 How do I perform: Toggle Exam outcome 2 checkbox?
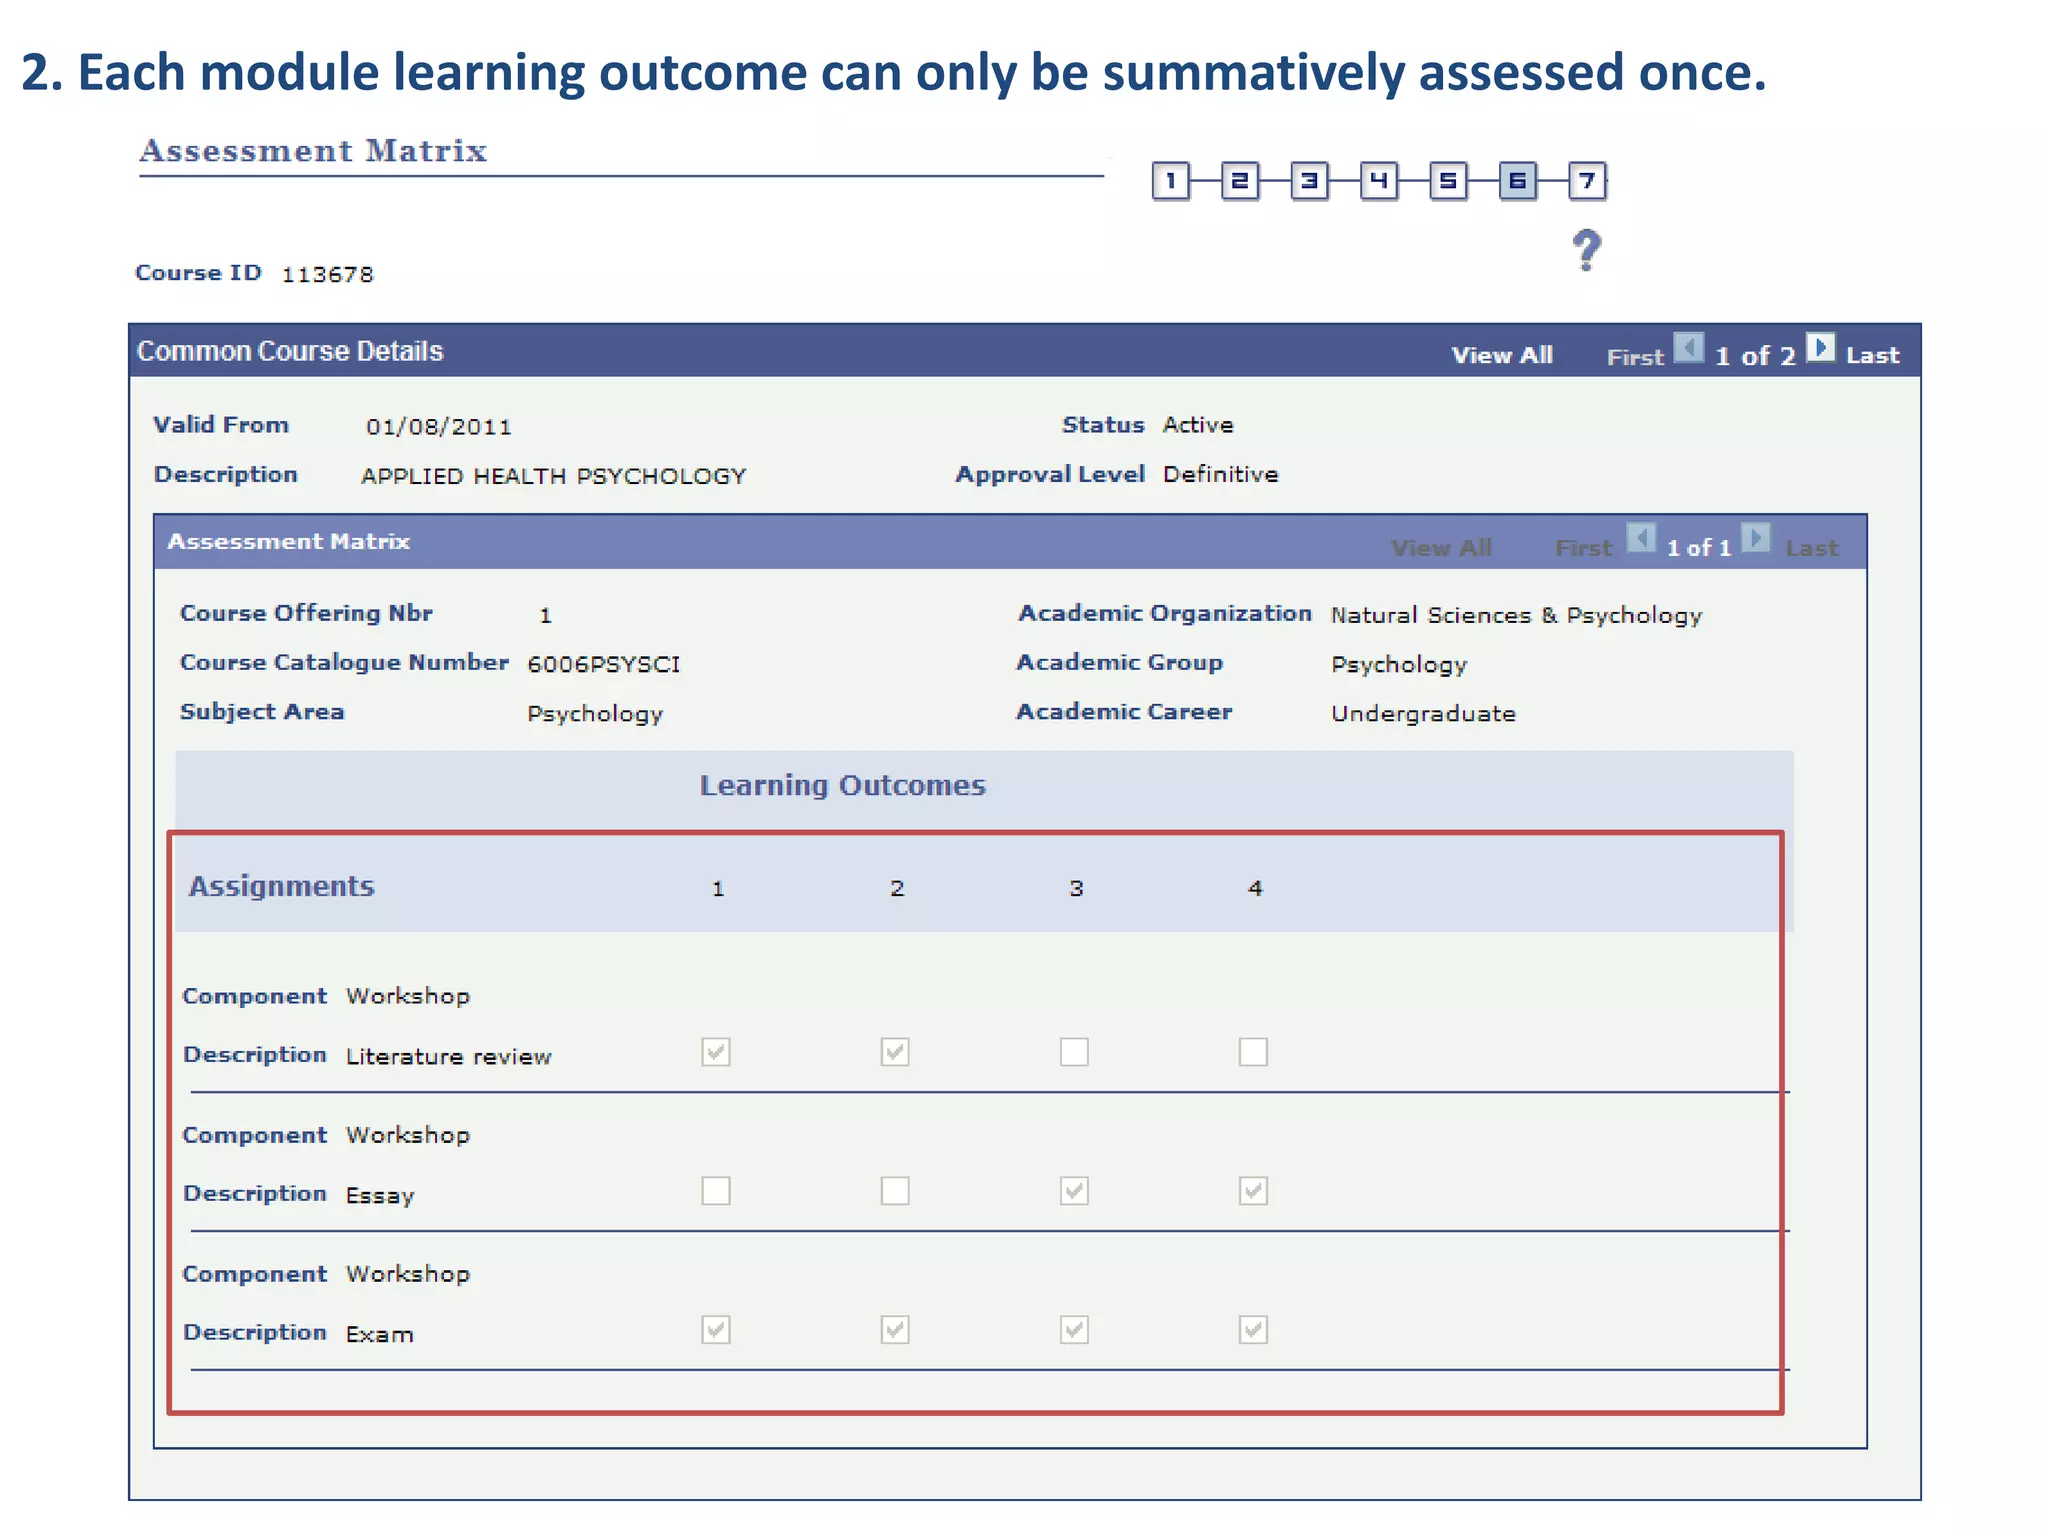pos(895,1330)
